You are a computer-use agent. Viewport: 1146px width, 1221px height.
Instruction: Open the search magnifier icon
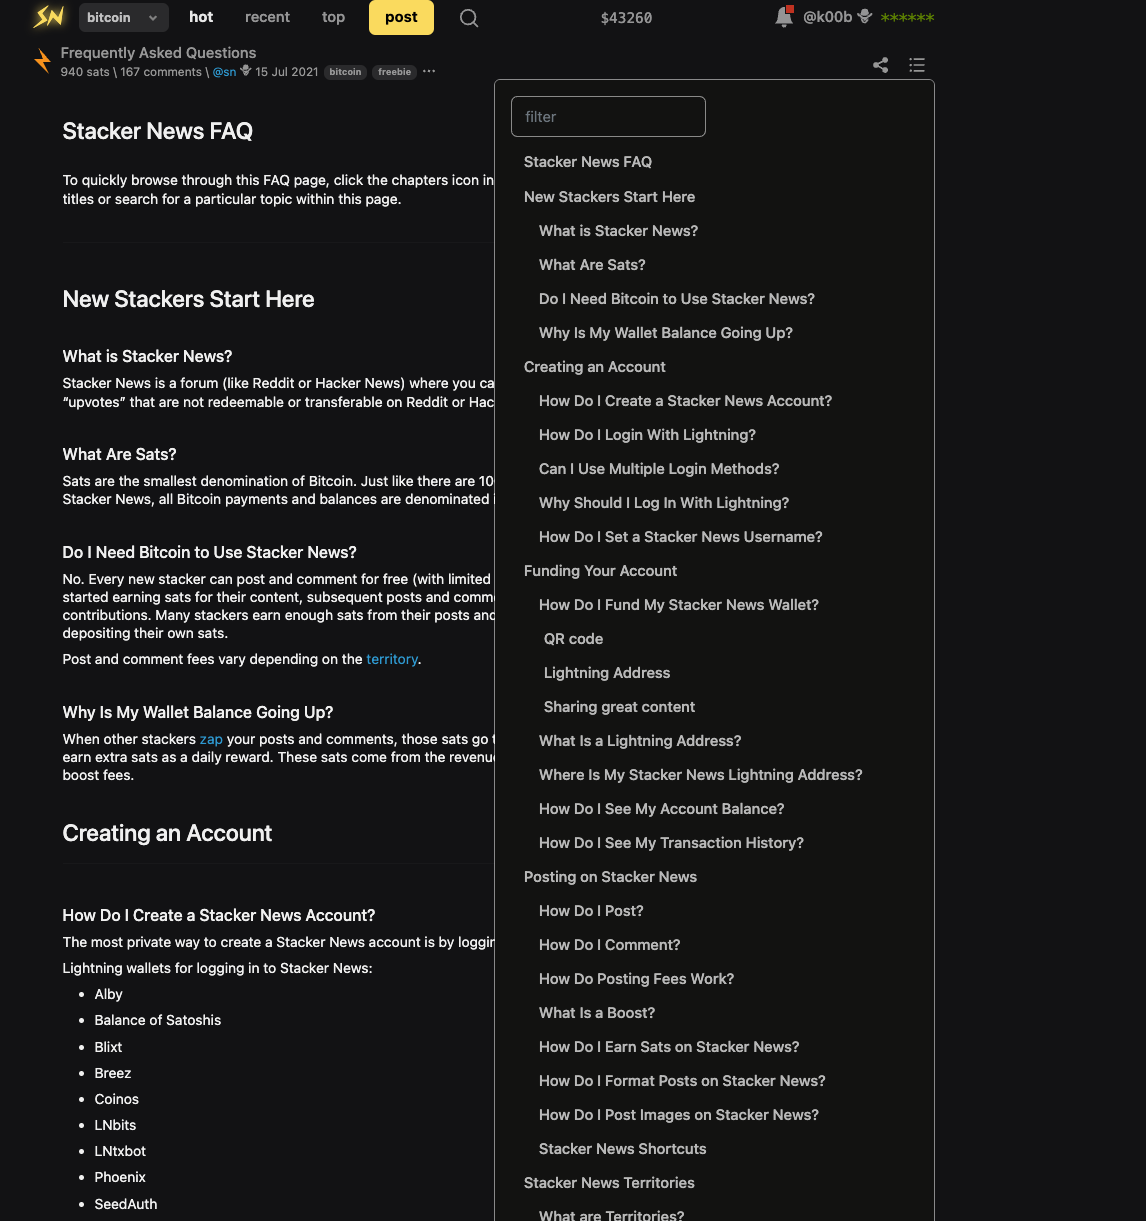[469, 18]
